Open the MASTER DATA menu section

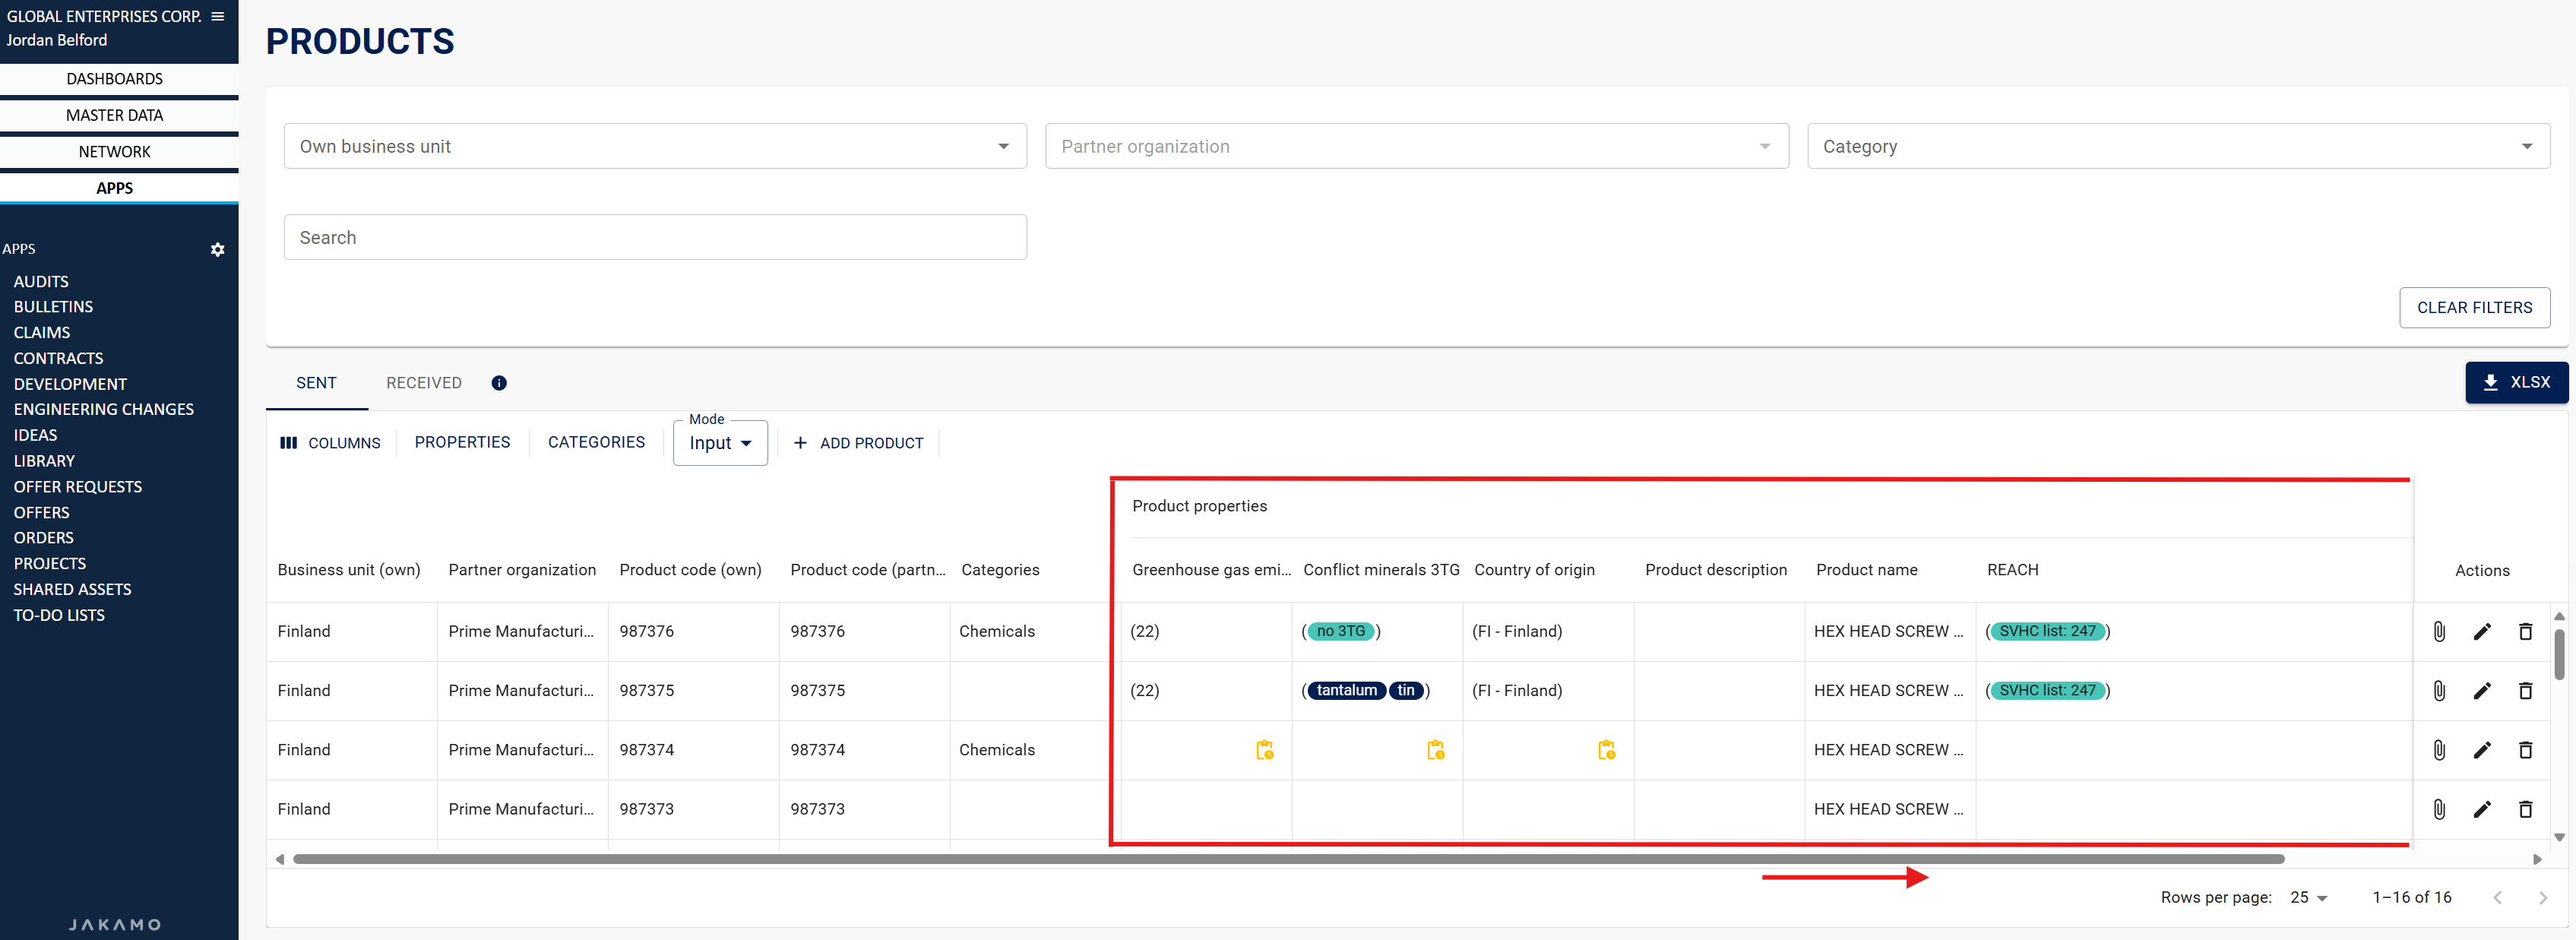(115, 115)
